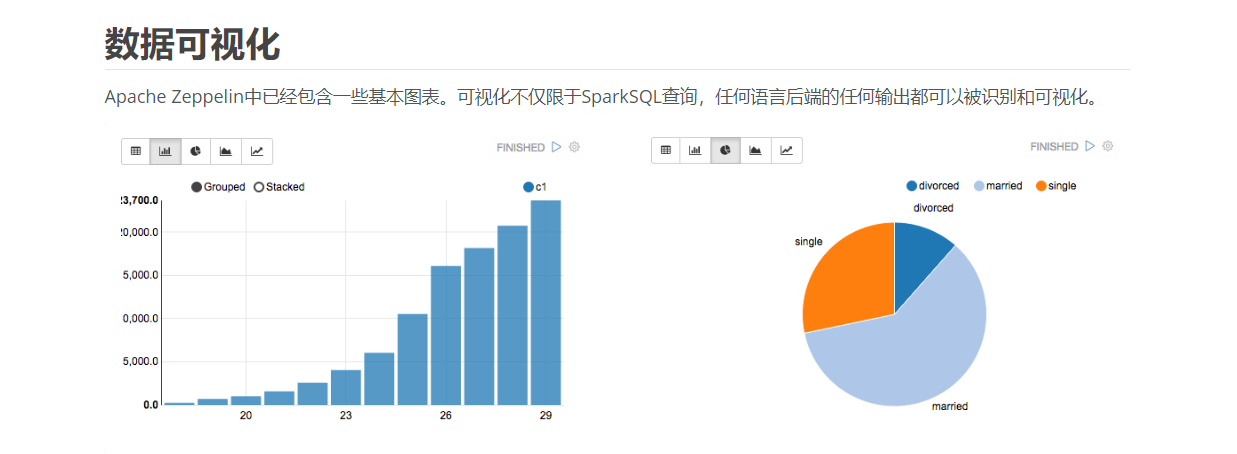Select pie chart icon in left chart toolbar
Image resolution: width=1237 pixels, height=454 pixels.
[x=196, y=151]
